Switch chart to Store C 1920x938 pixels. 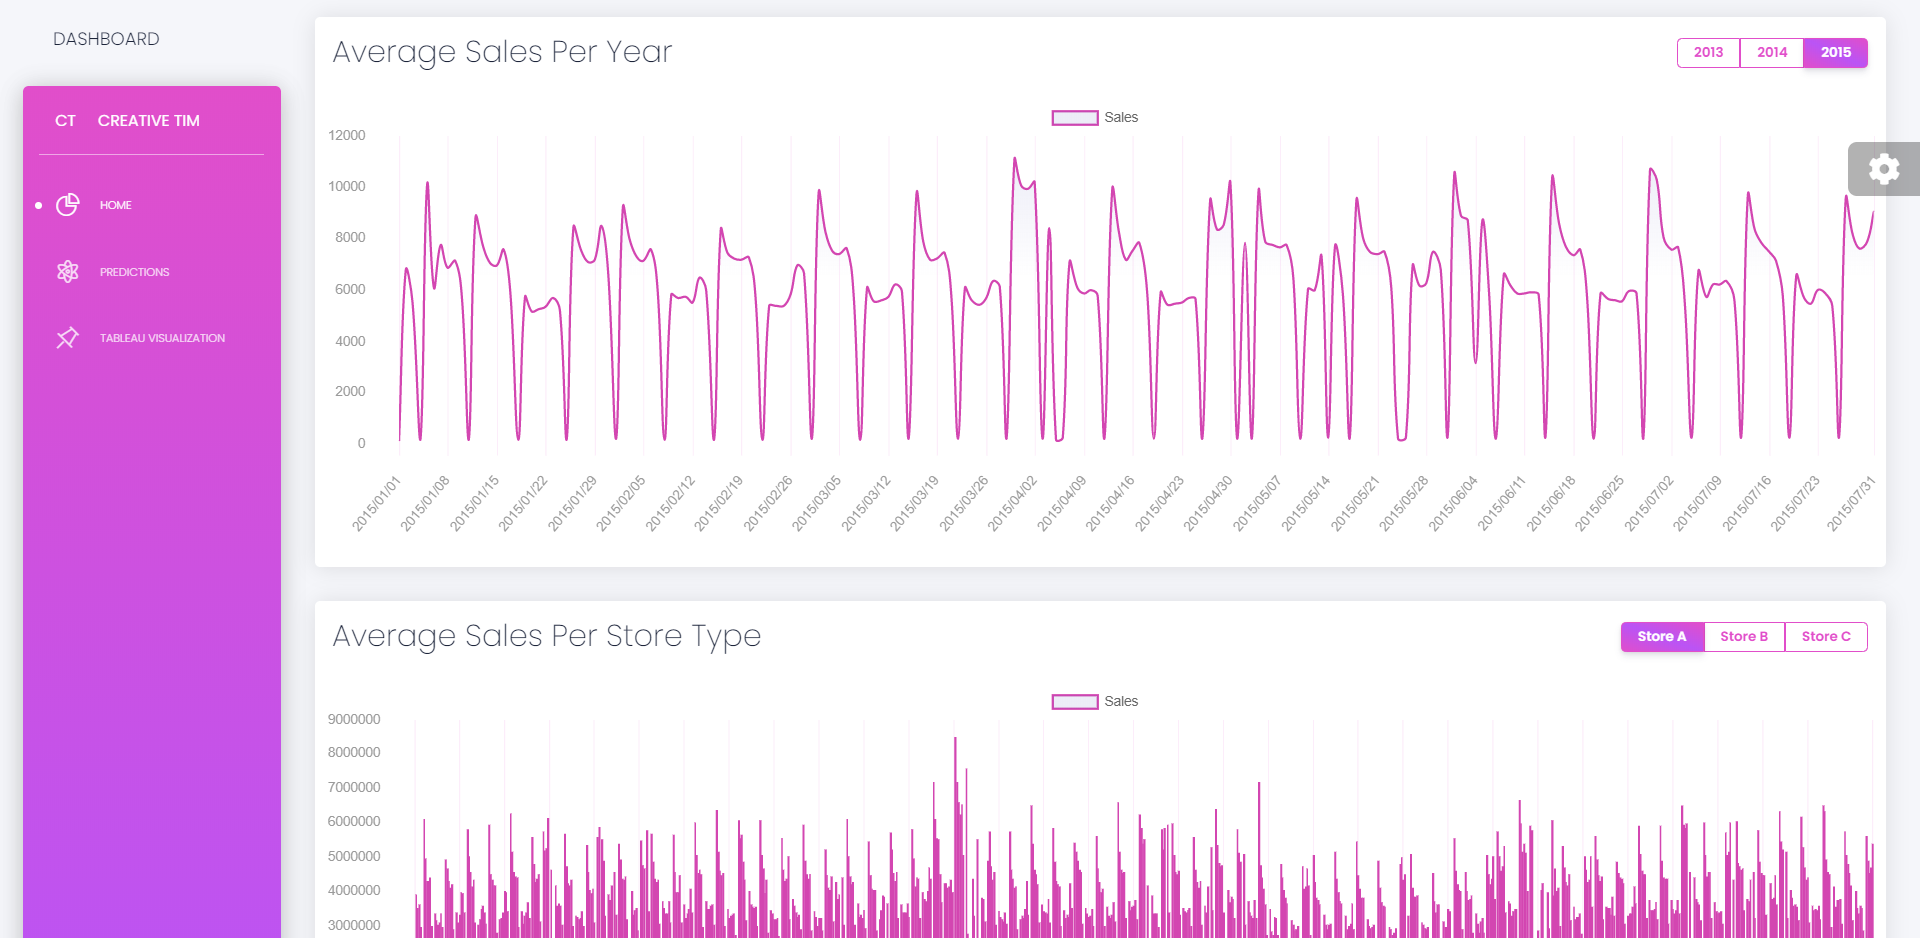point(1826,637)
